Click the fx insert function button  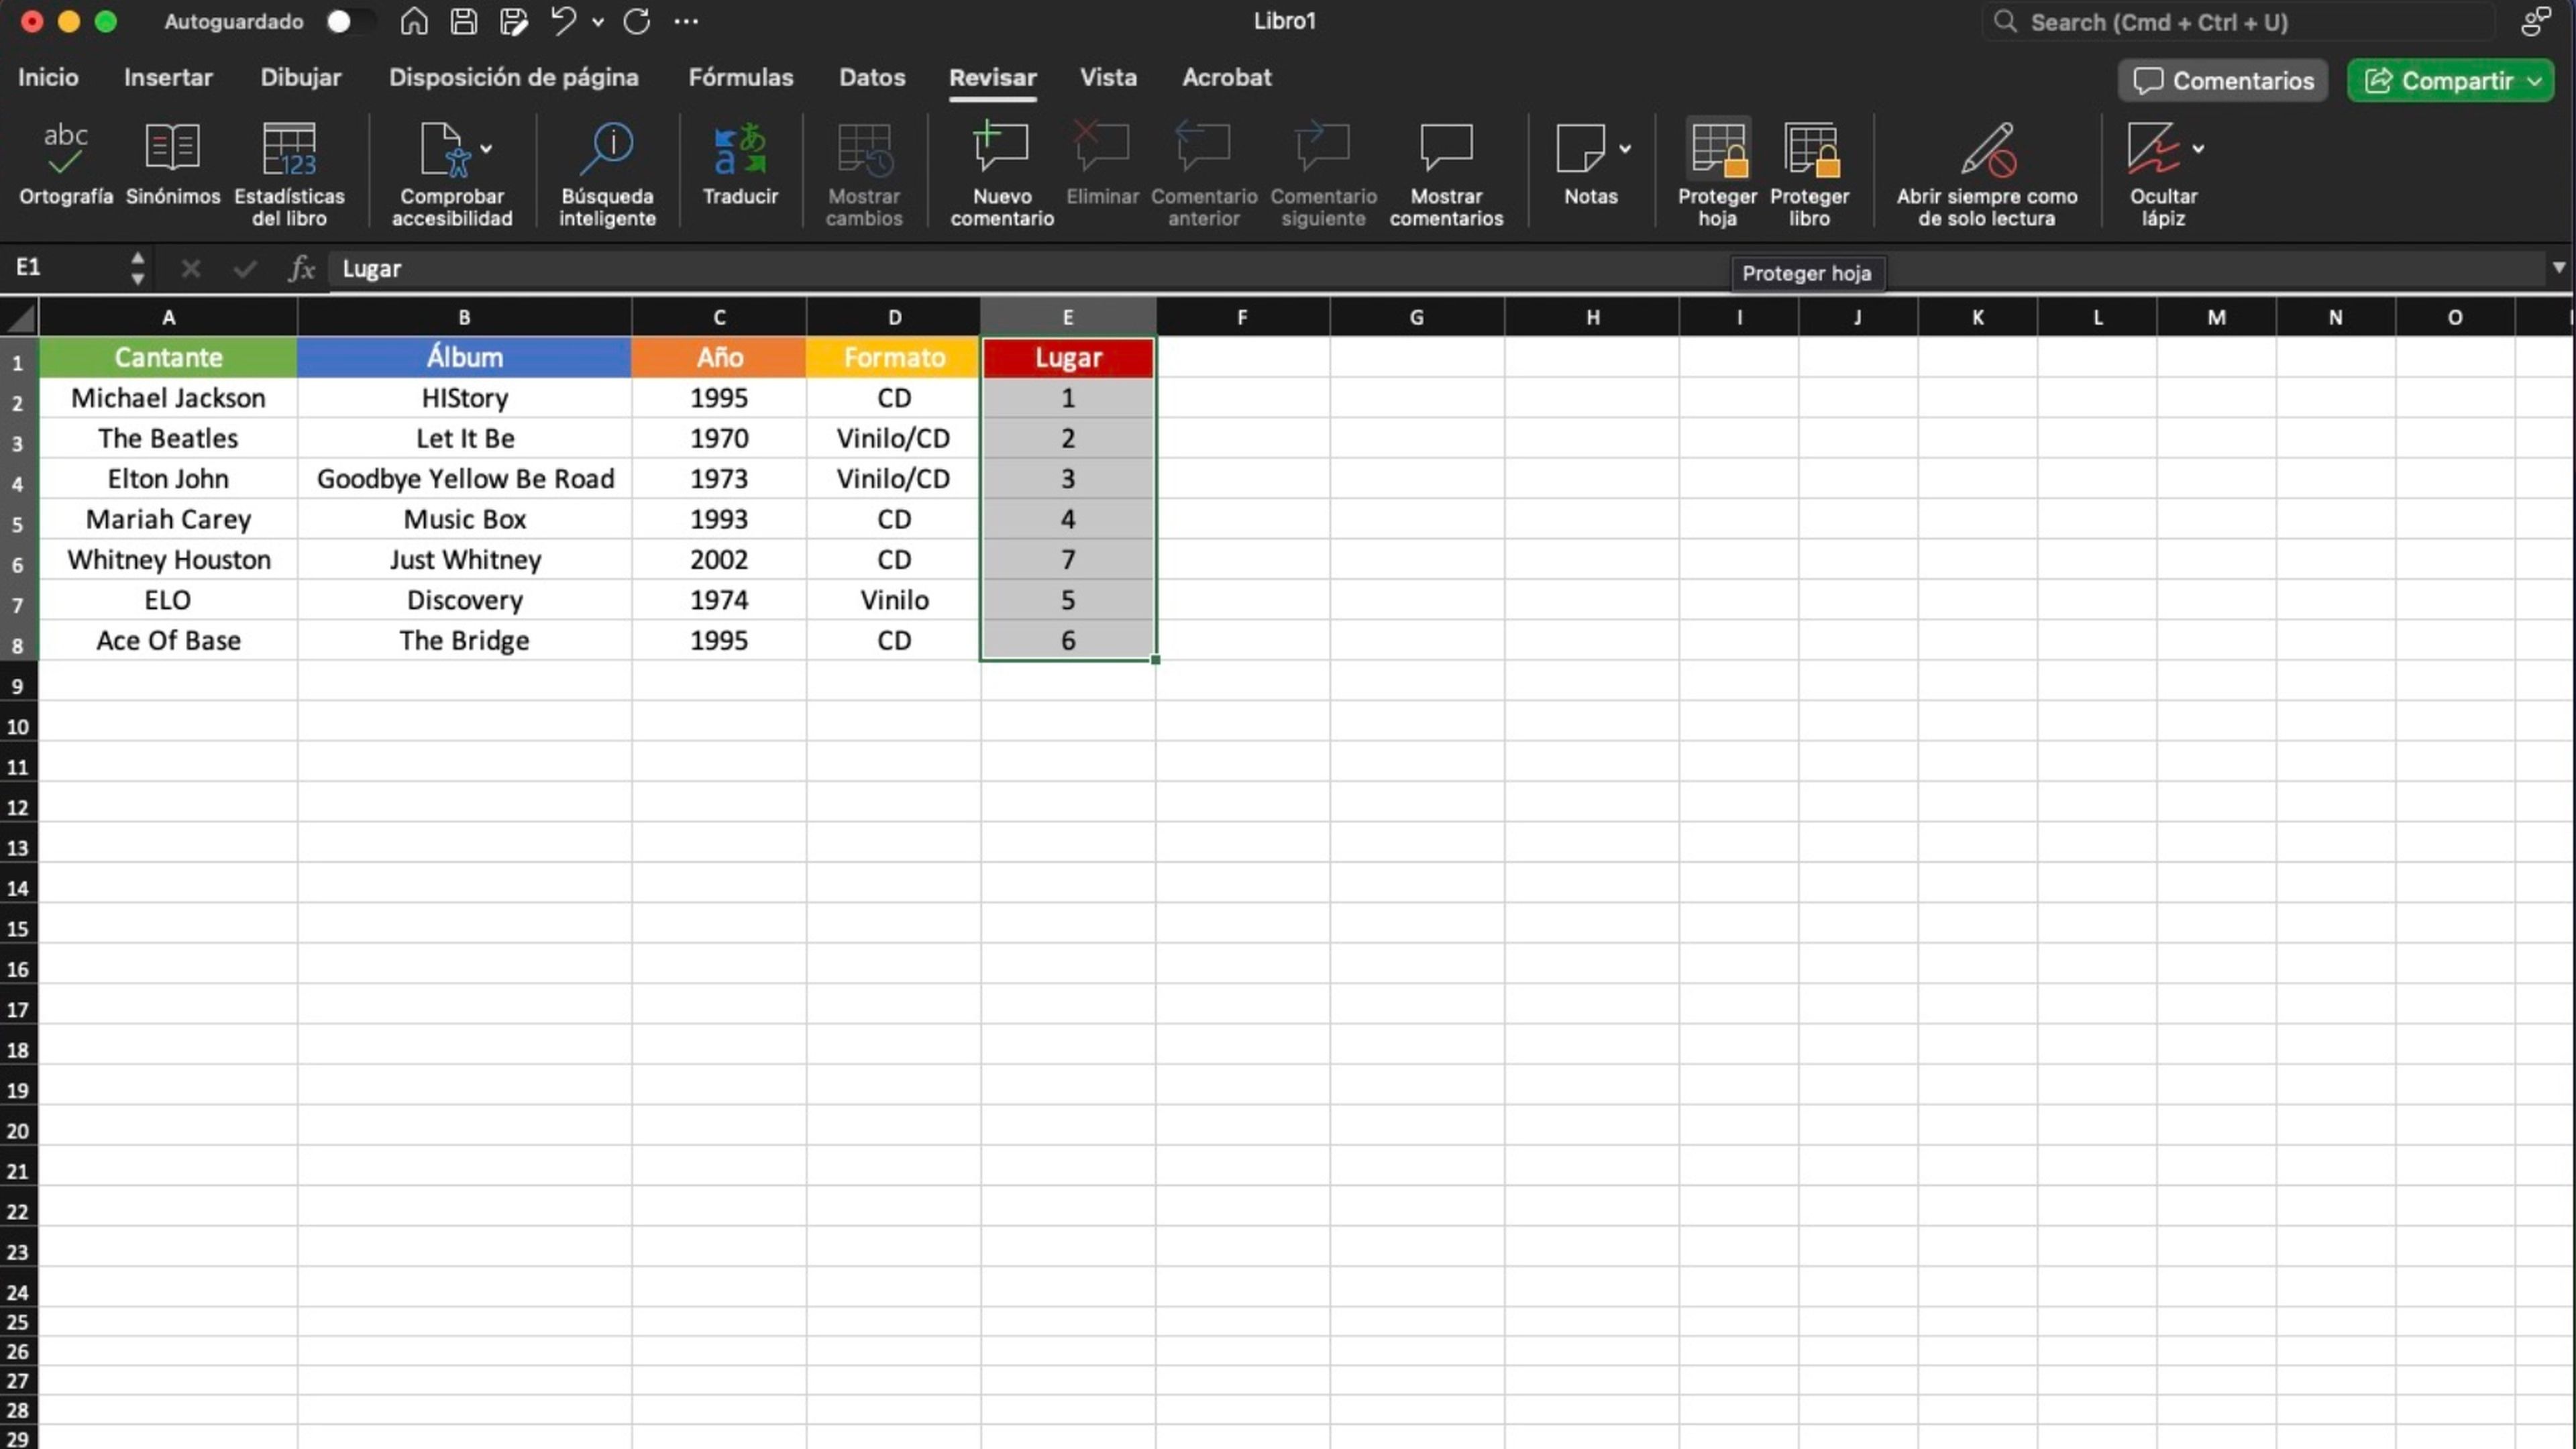pos(302,268)
